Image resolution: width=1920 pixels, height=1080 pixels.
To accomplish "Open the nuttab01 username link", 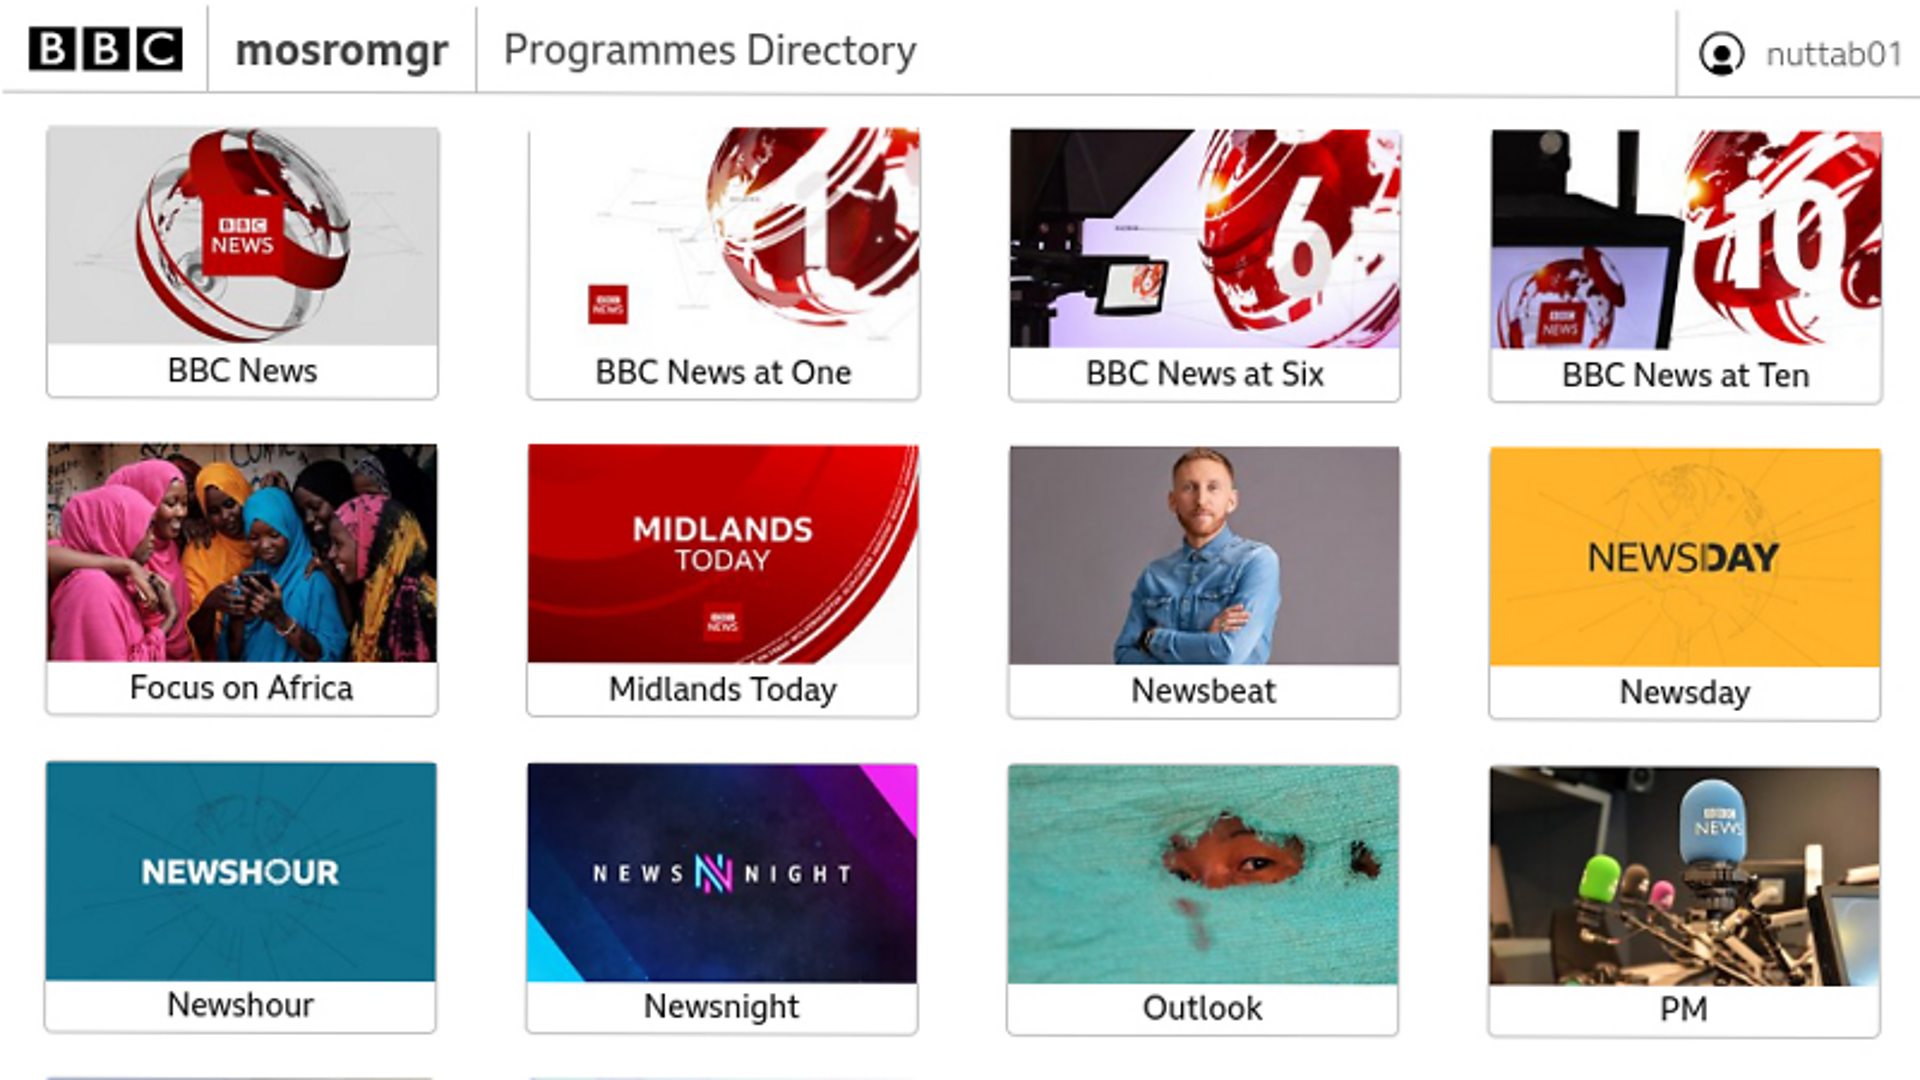I will (x=1833, y=54).
